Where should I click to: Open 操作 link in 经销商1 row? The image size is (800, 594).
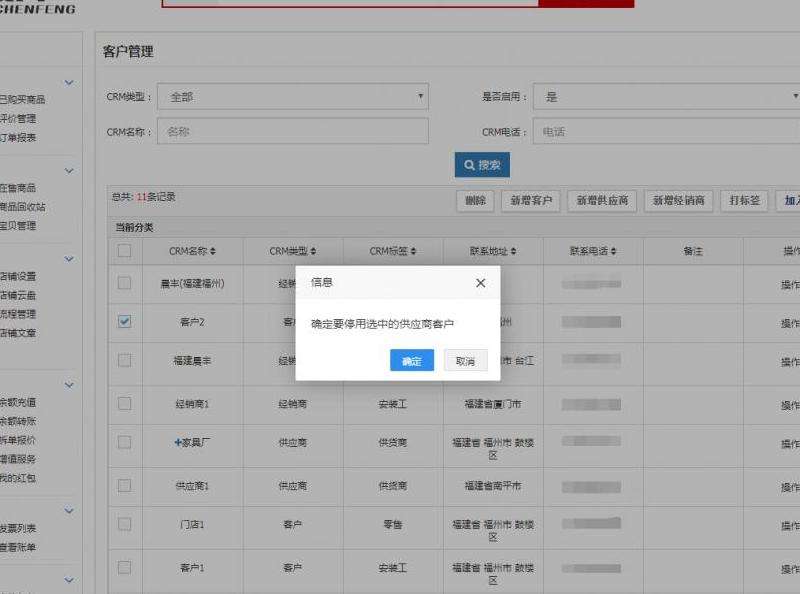click(790, 406)
